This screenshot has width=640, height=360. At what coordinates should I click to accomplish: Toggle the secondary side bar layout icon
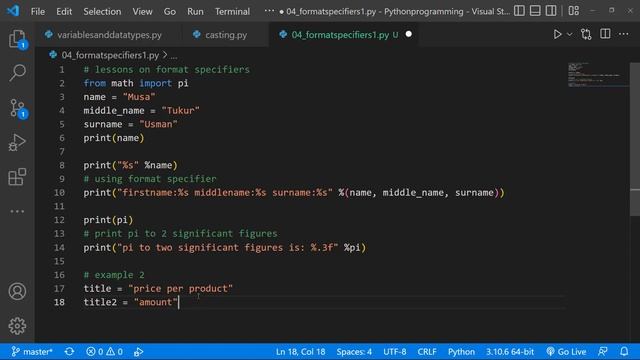point(551,11)
